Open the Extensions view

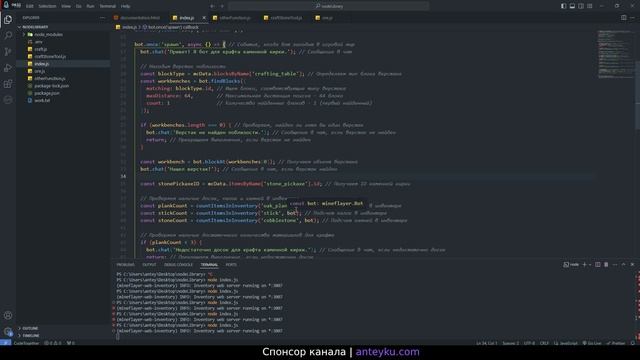(x=8, y=84)
